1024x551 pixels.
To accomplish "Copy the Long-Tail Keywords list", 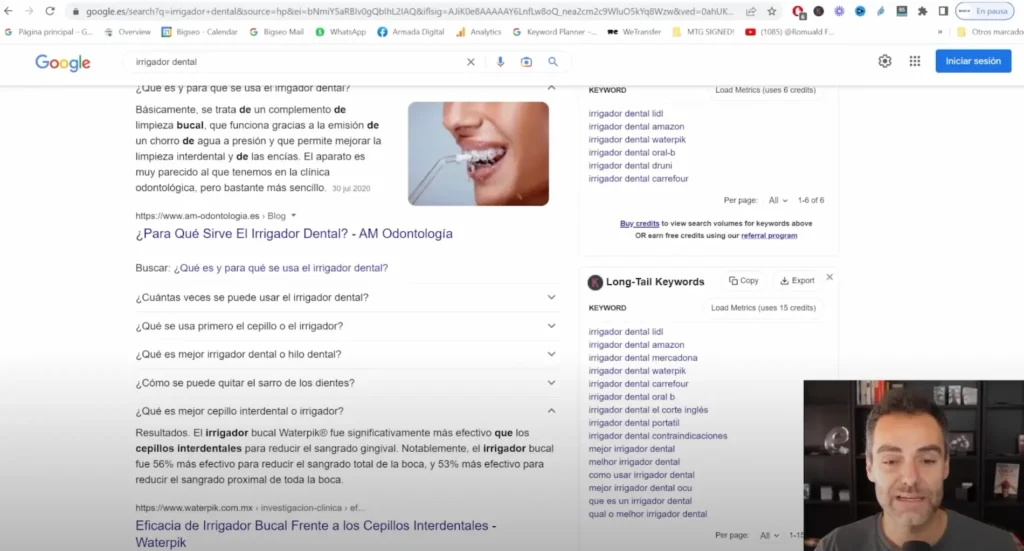I will tap(744, 281).
